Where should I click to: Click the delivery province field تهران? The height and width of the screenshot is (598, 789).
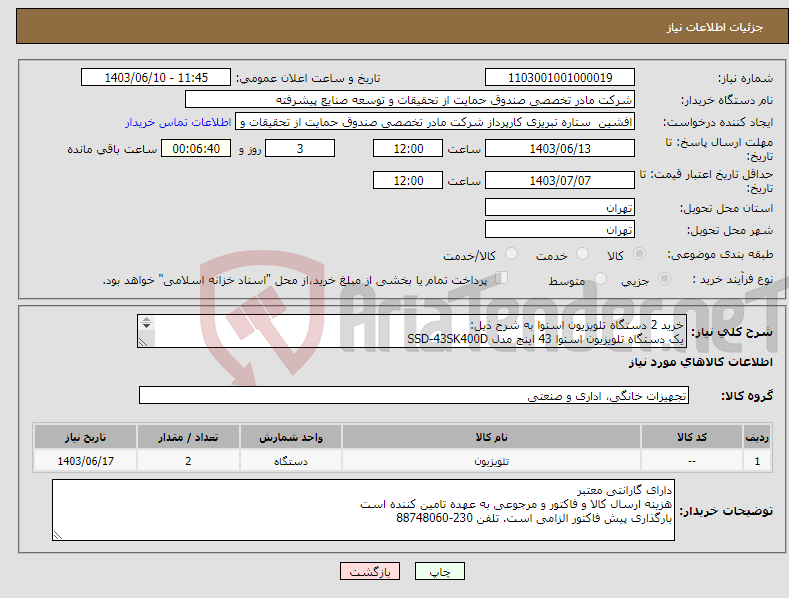560,207
